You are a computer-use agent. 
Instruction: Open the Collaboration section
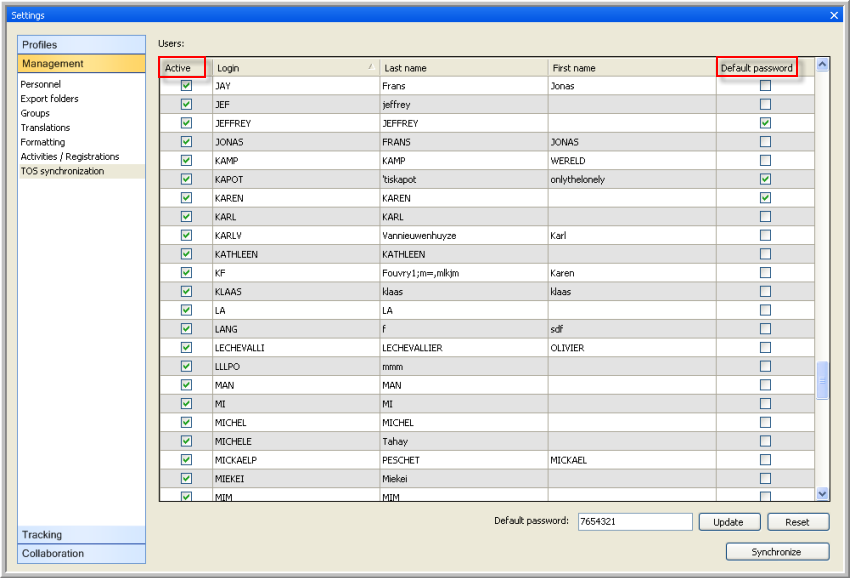[x=81, y=553]
